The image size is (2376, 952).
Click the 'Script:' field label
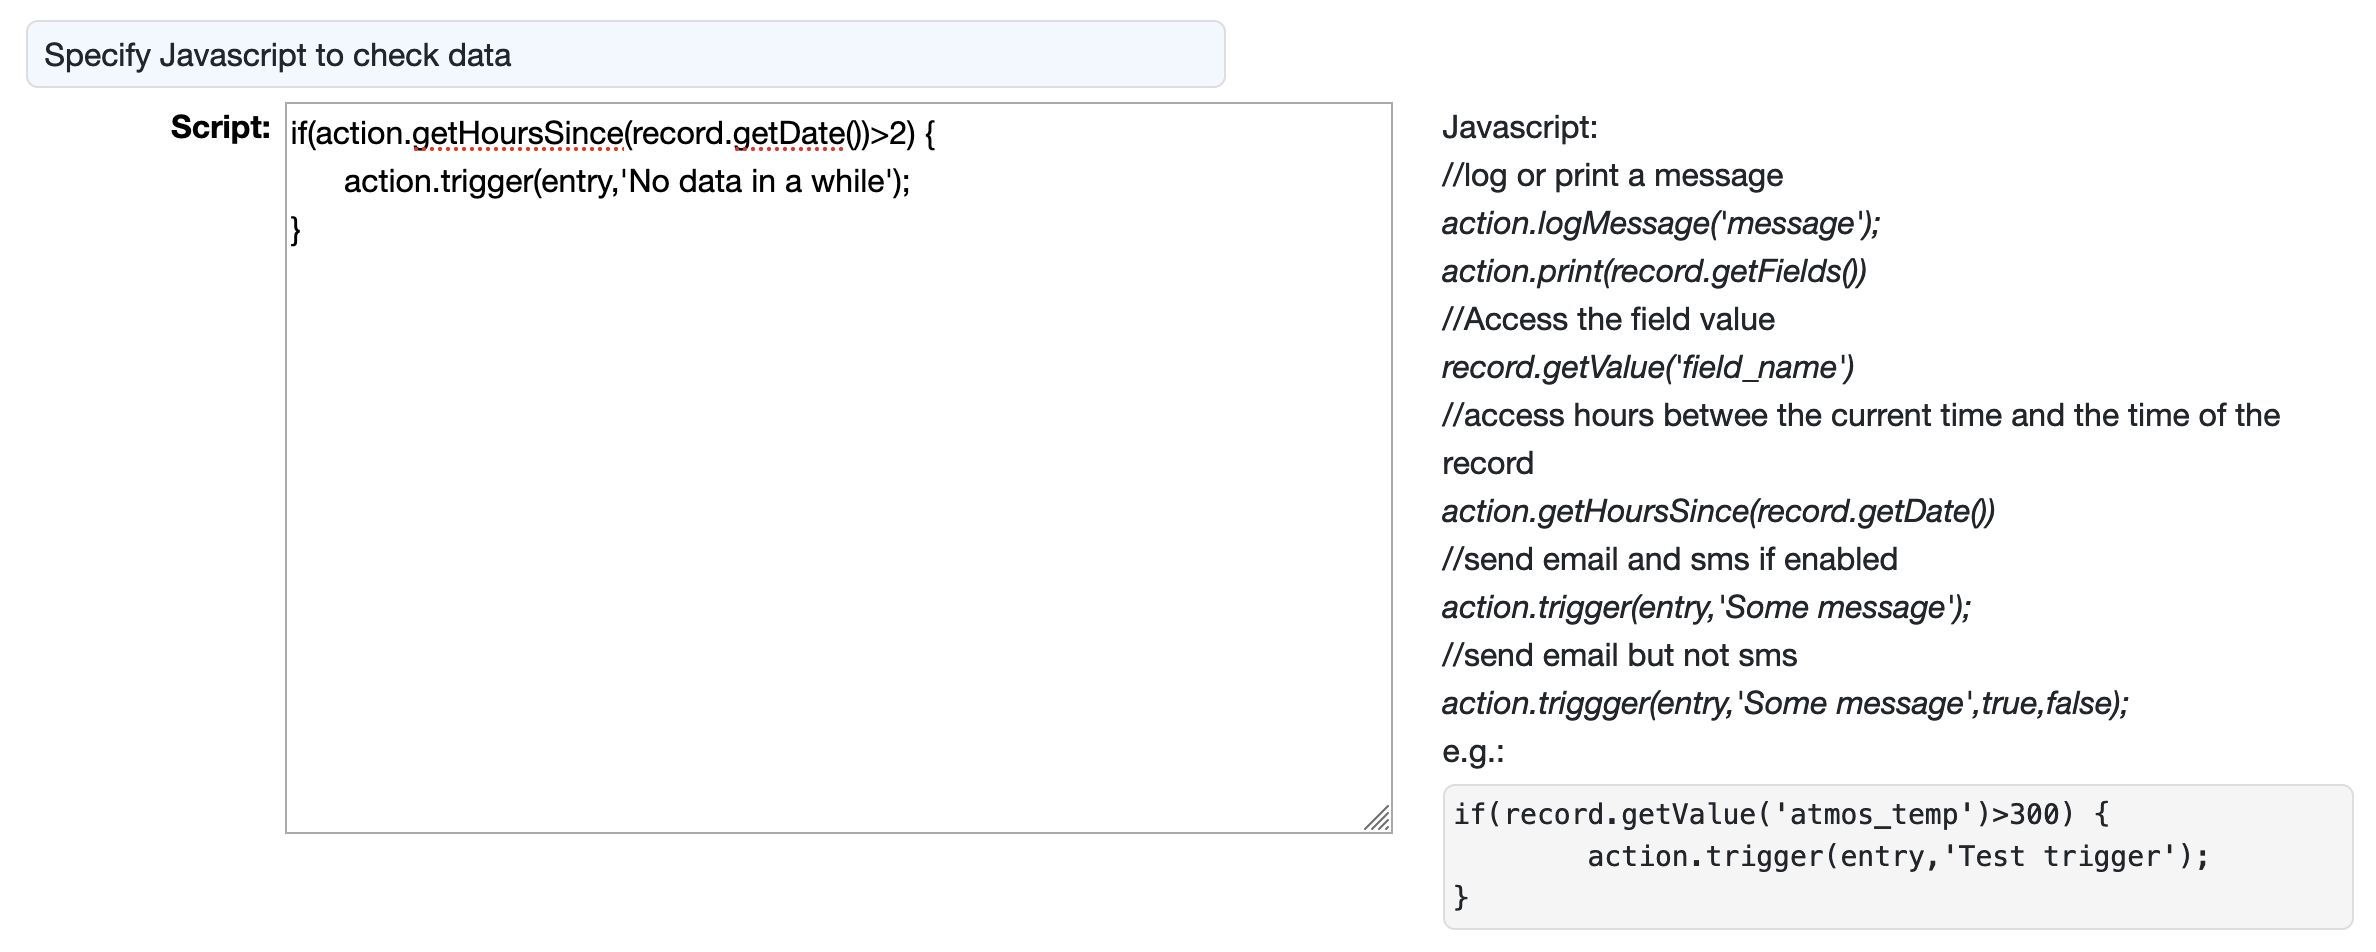click(x=220, y=127)
